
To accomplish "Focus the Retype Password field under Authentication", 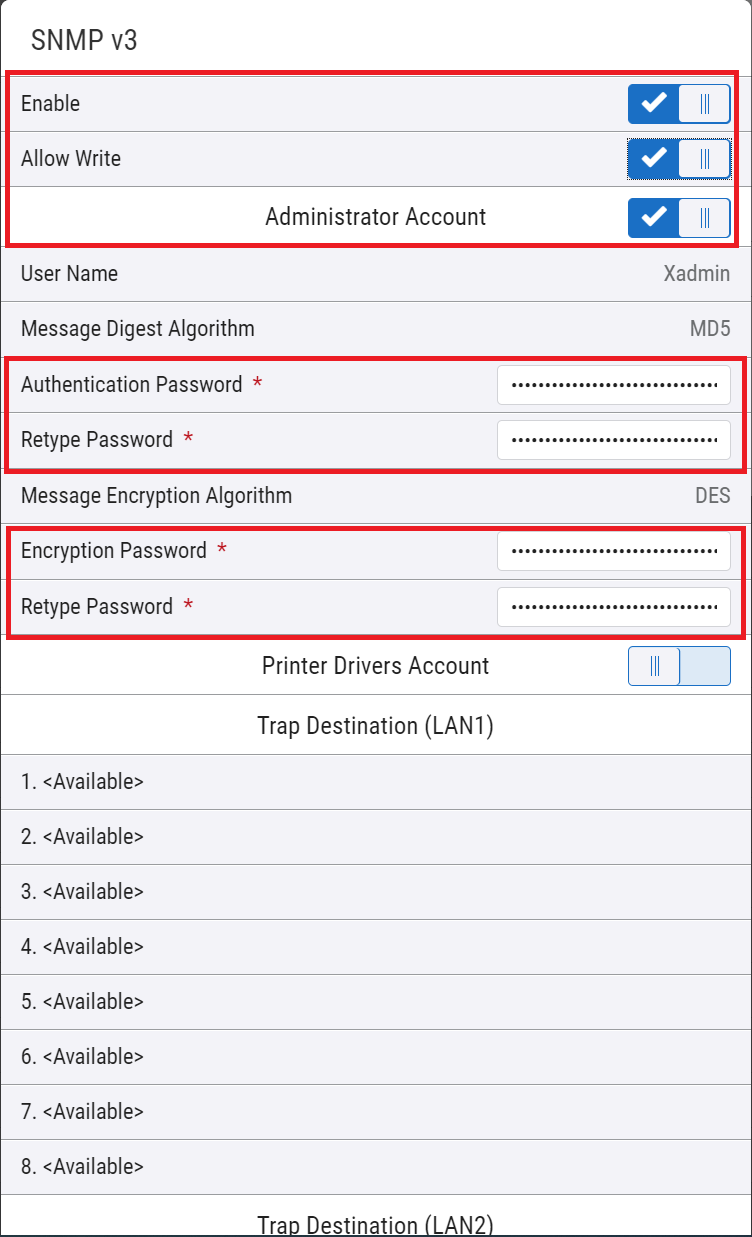I will click(613, 440).
